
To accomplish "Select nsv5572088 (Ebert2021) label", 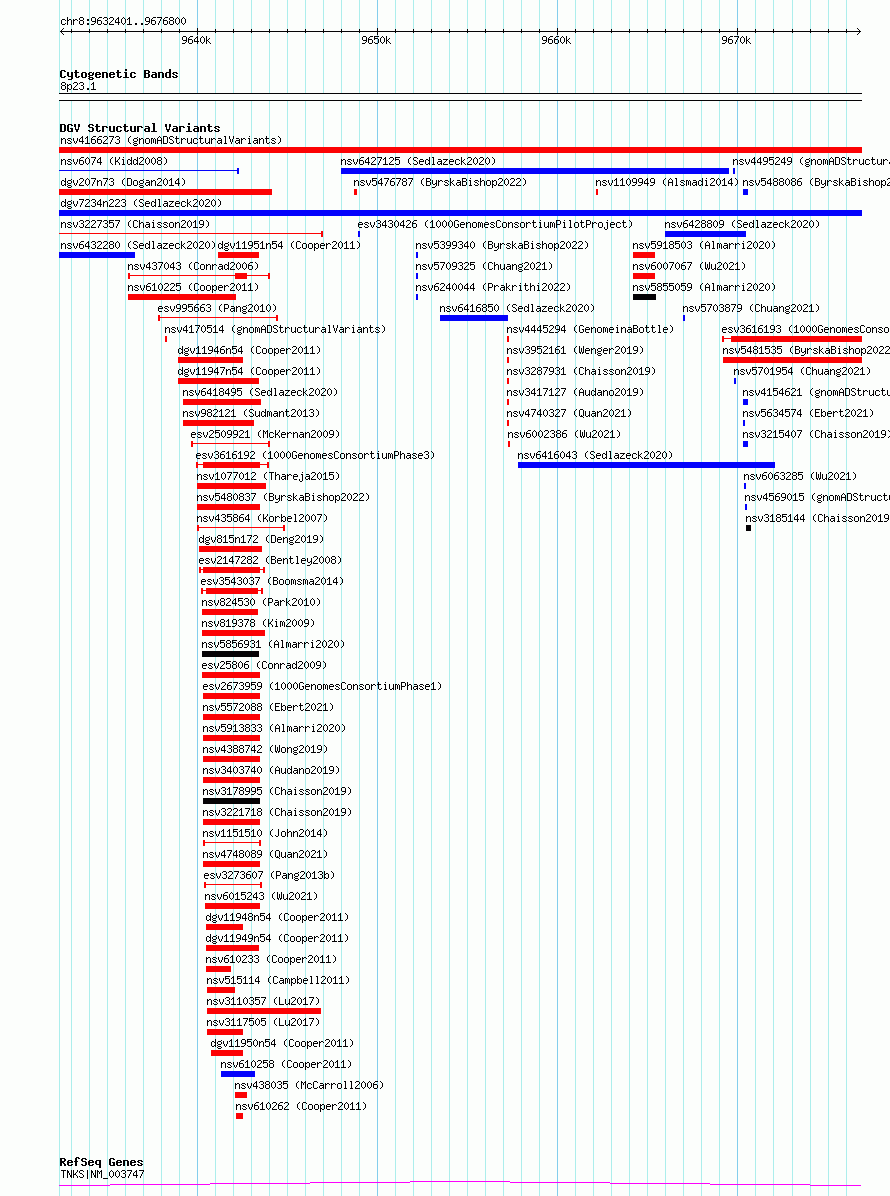I will coord(268,708).
